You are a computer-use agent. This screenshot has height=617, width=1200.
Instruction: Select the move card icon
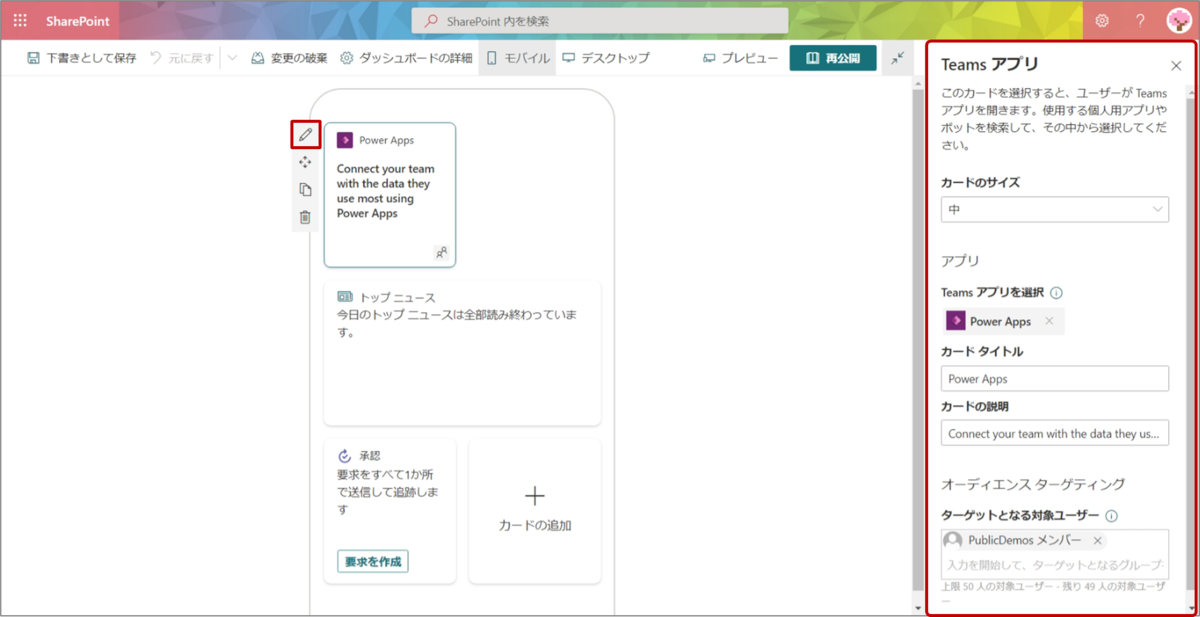(305, 161)
